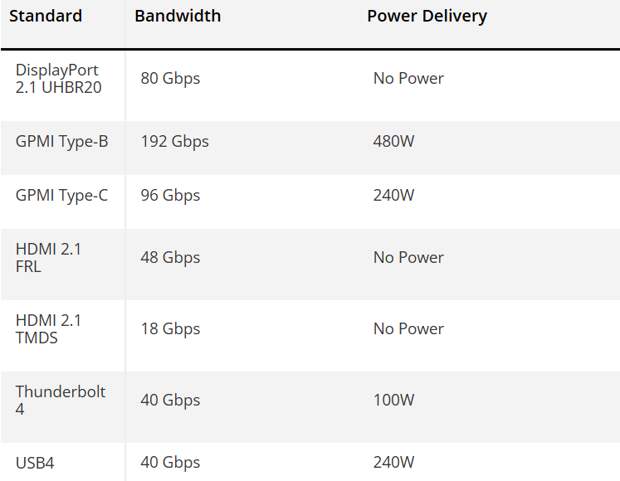Select the Thunderbolt 4 row label
Image resolution: width=620 pixels, height=481 pixels.
coord(60,400)
